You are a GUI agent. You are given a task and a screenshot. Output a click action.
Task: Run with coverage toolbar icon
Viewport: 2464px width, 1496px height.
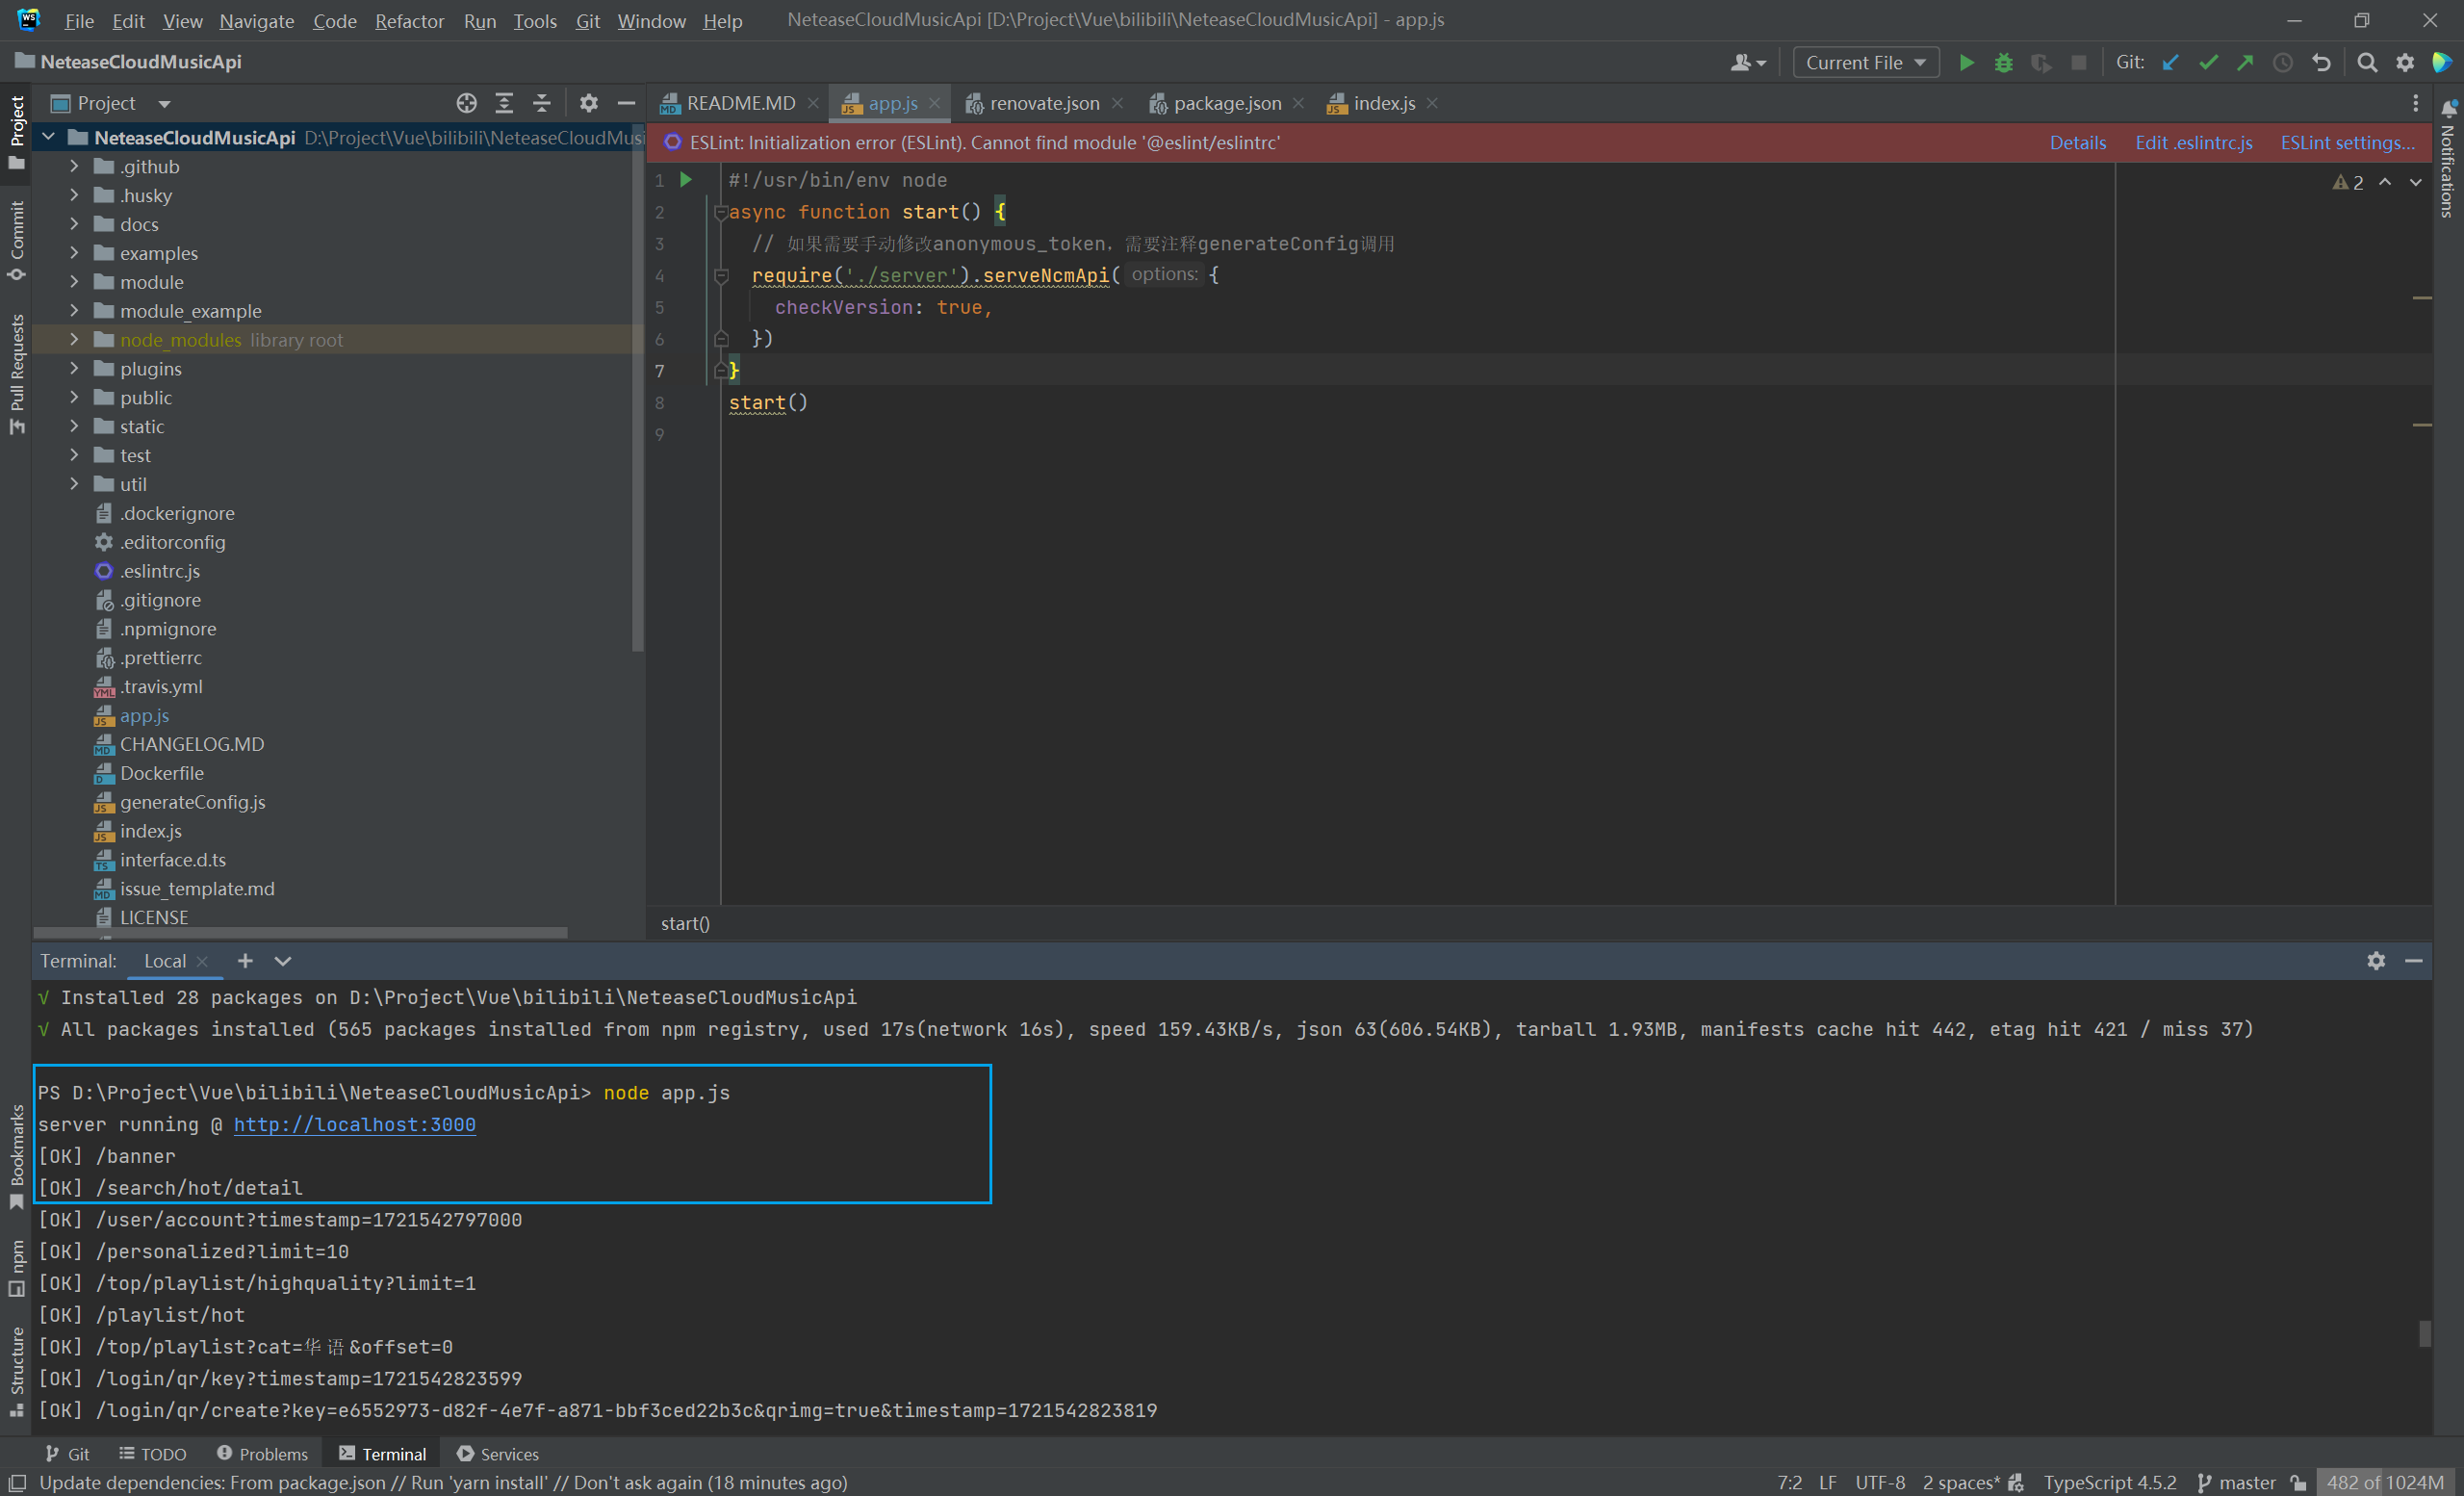[x=2041, y=62]
